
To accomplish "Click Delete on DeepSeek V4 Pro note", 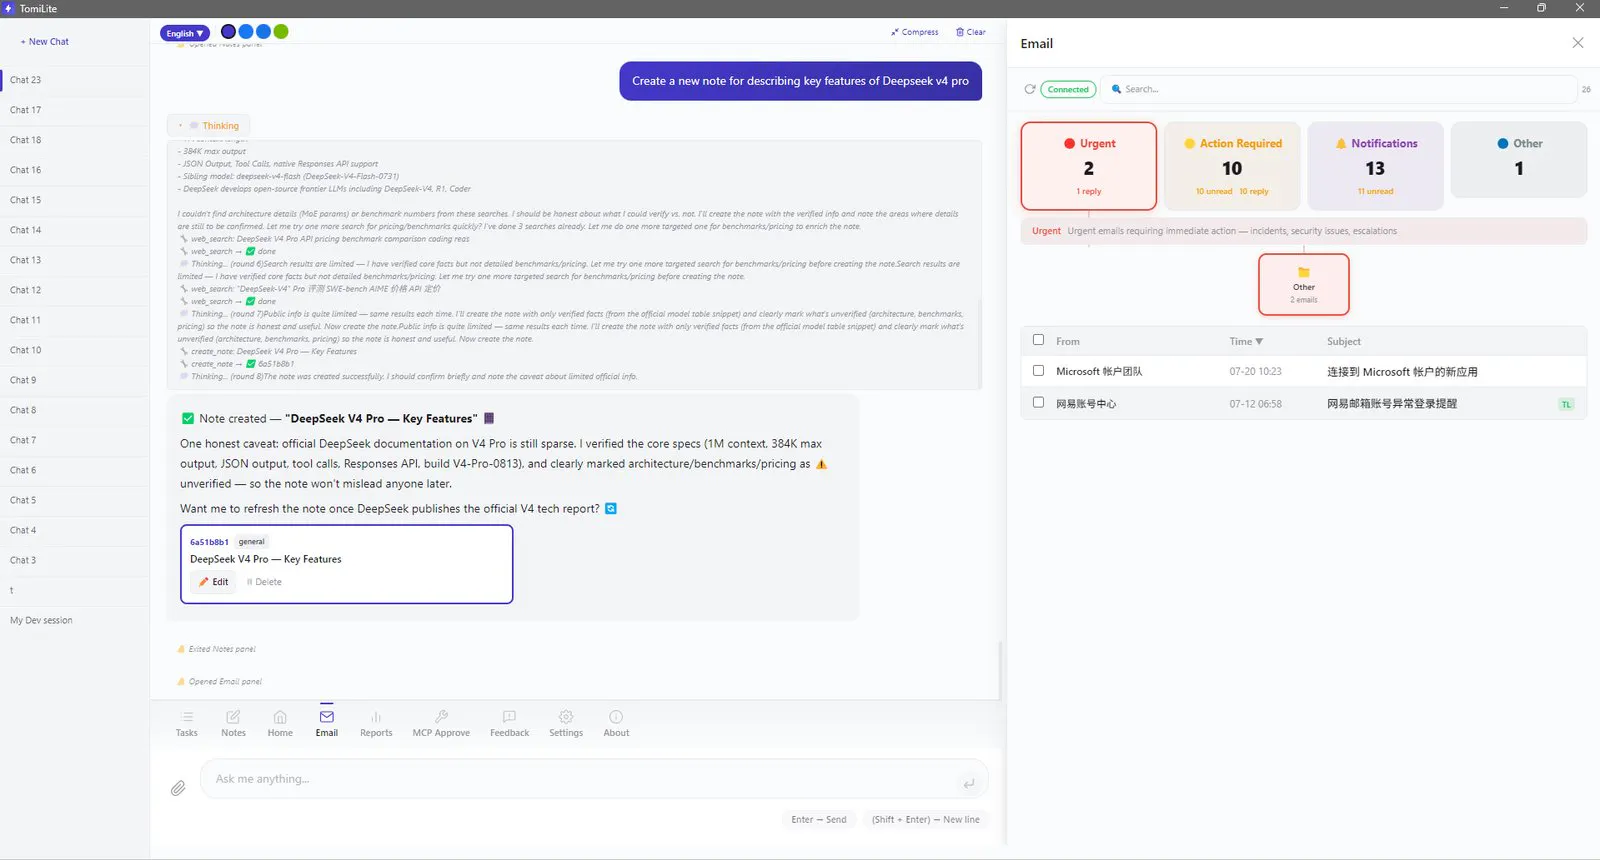I will pyautogui.click(x=264, y=582).
